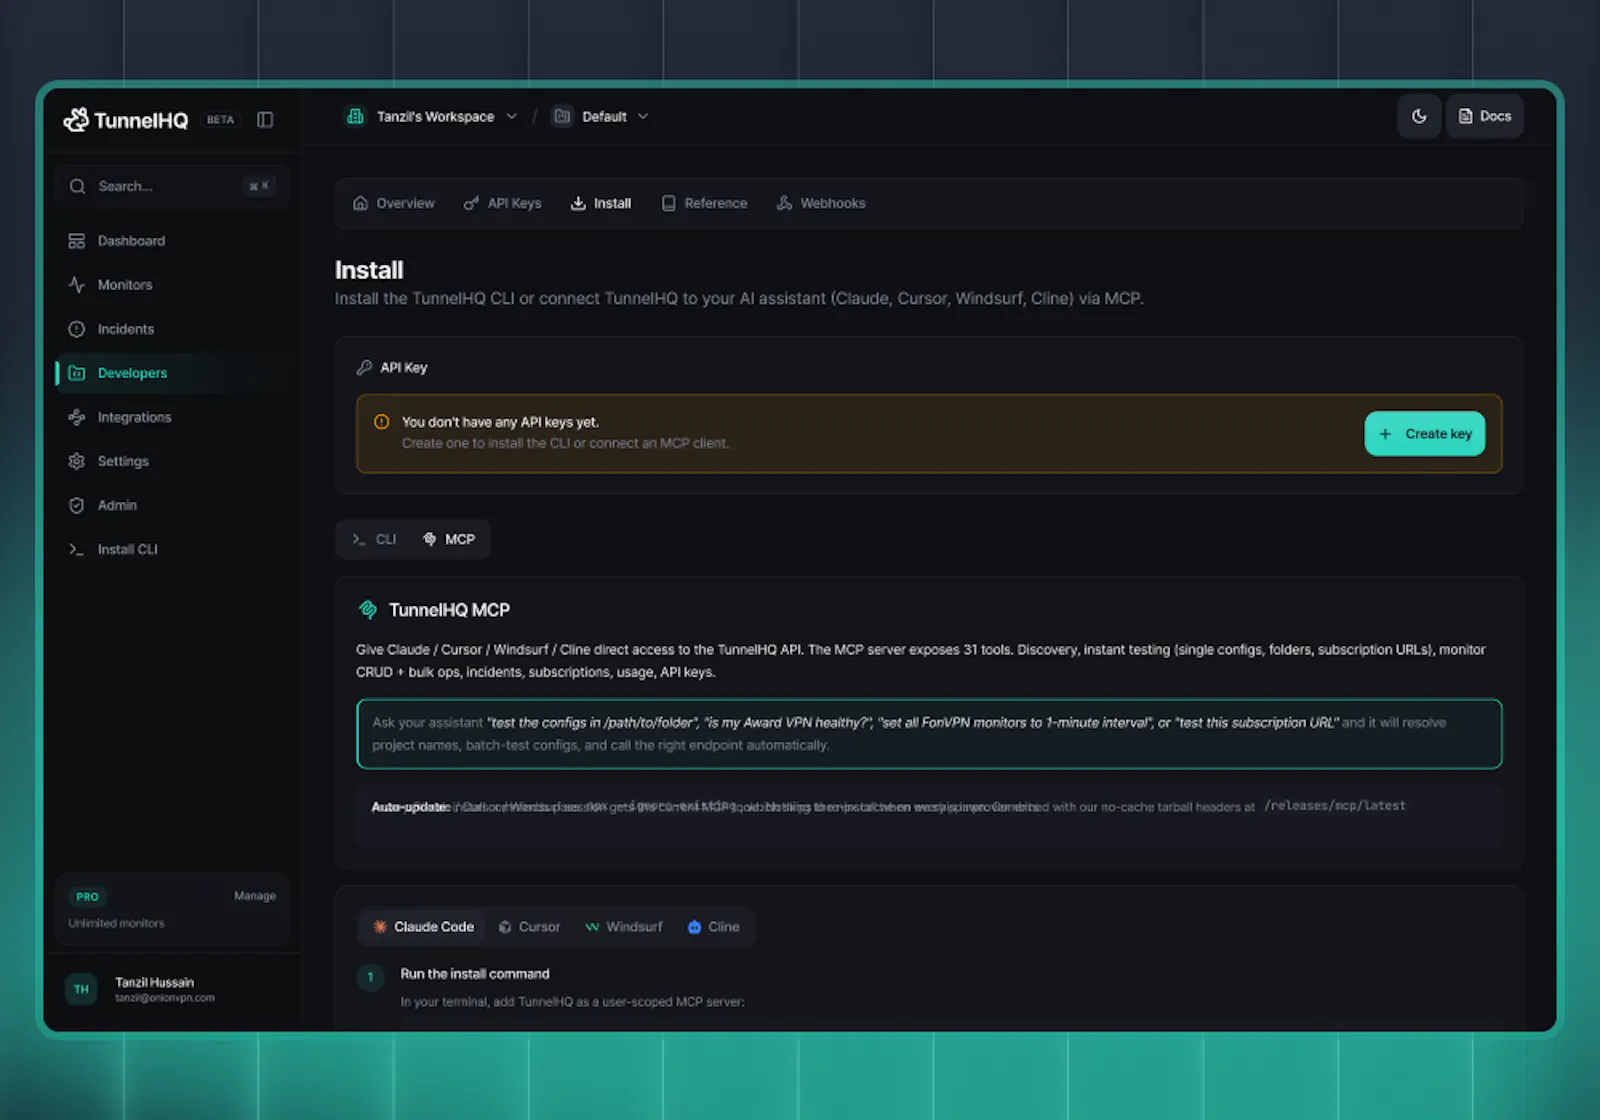
Task: Click the PRO plan badge
Action: (x=88, y=897)
